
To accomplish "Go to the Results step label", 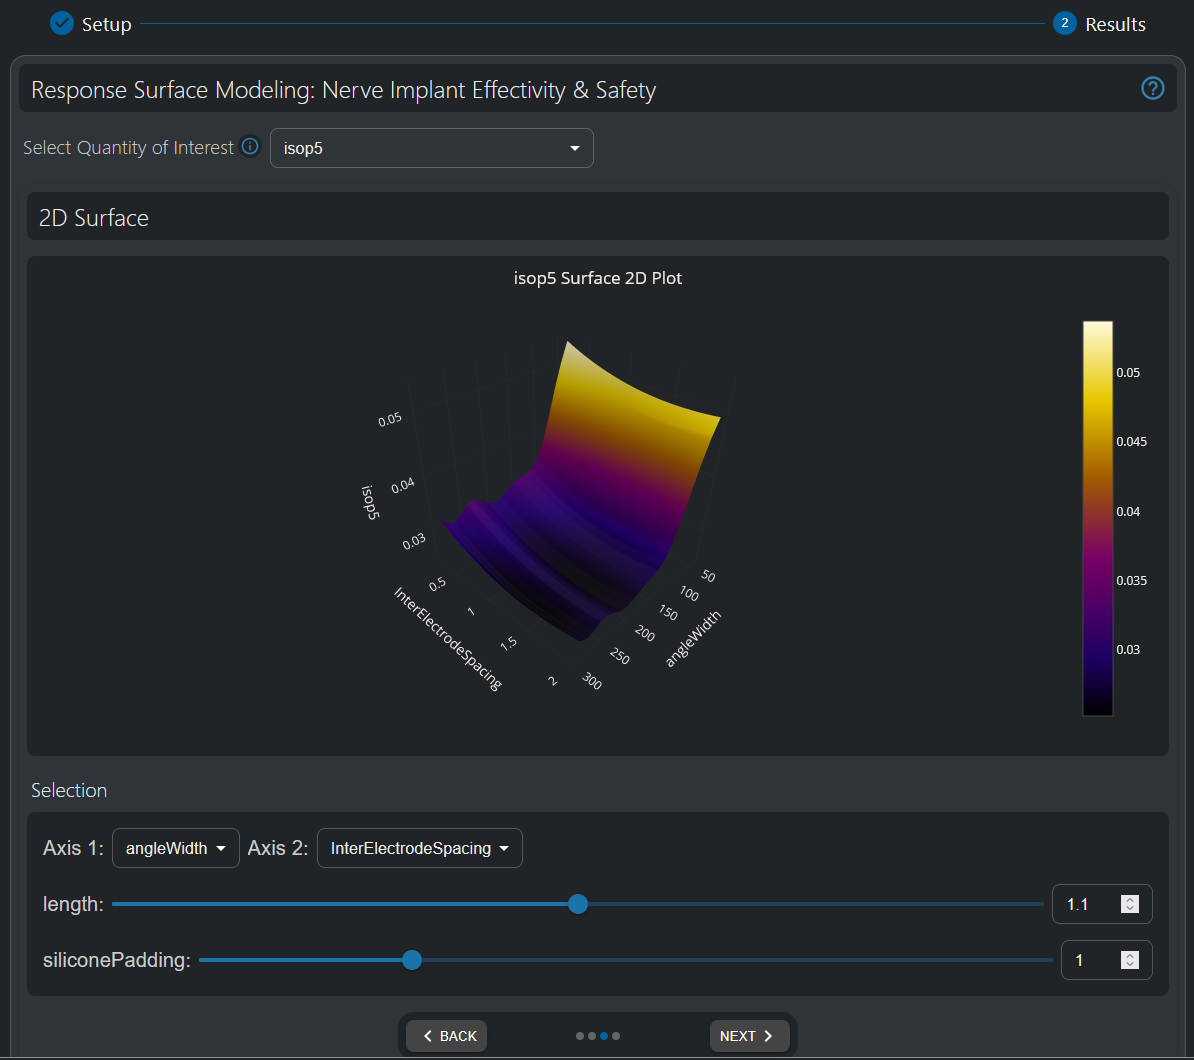I will pyautogui.click(x=1115, y=24).
